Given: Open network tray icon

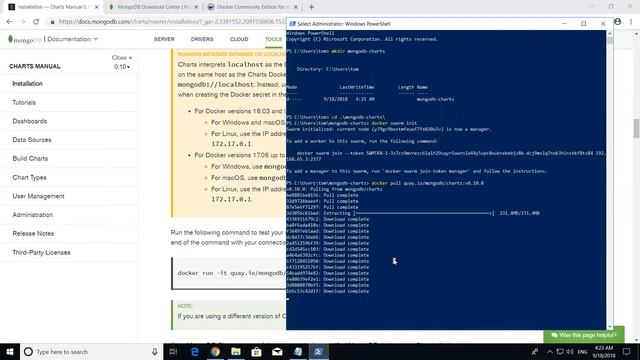Looking at the screenshot, I should (x=560, y=351).
